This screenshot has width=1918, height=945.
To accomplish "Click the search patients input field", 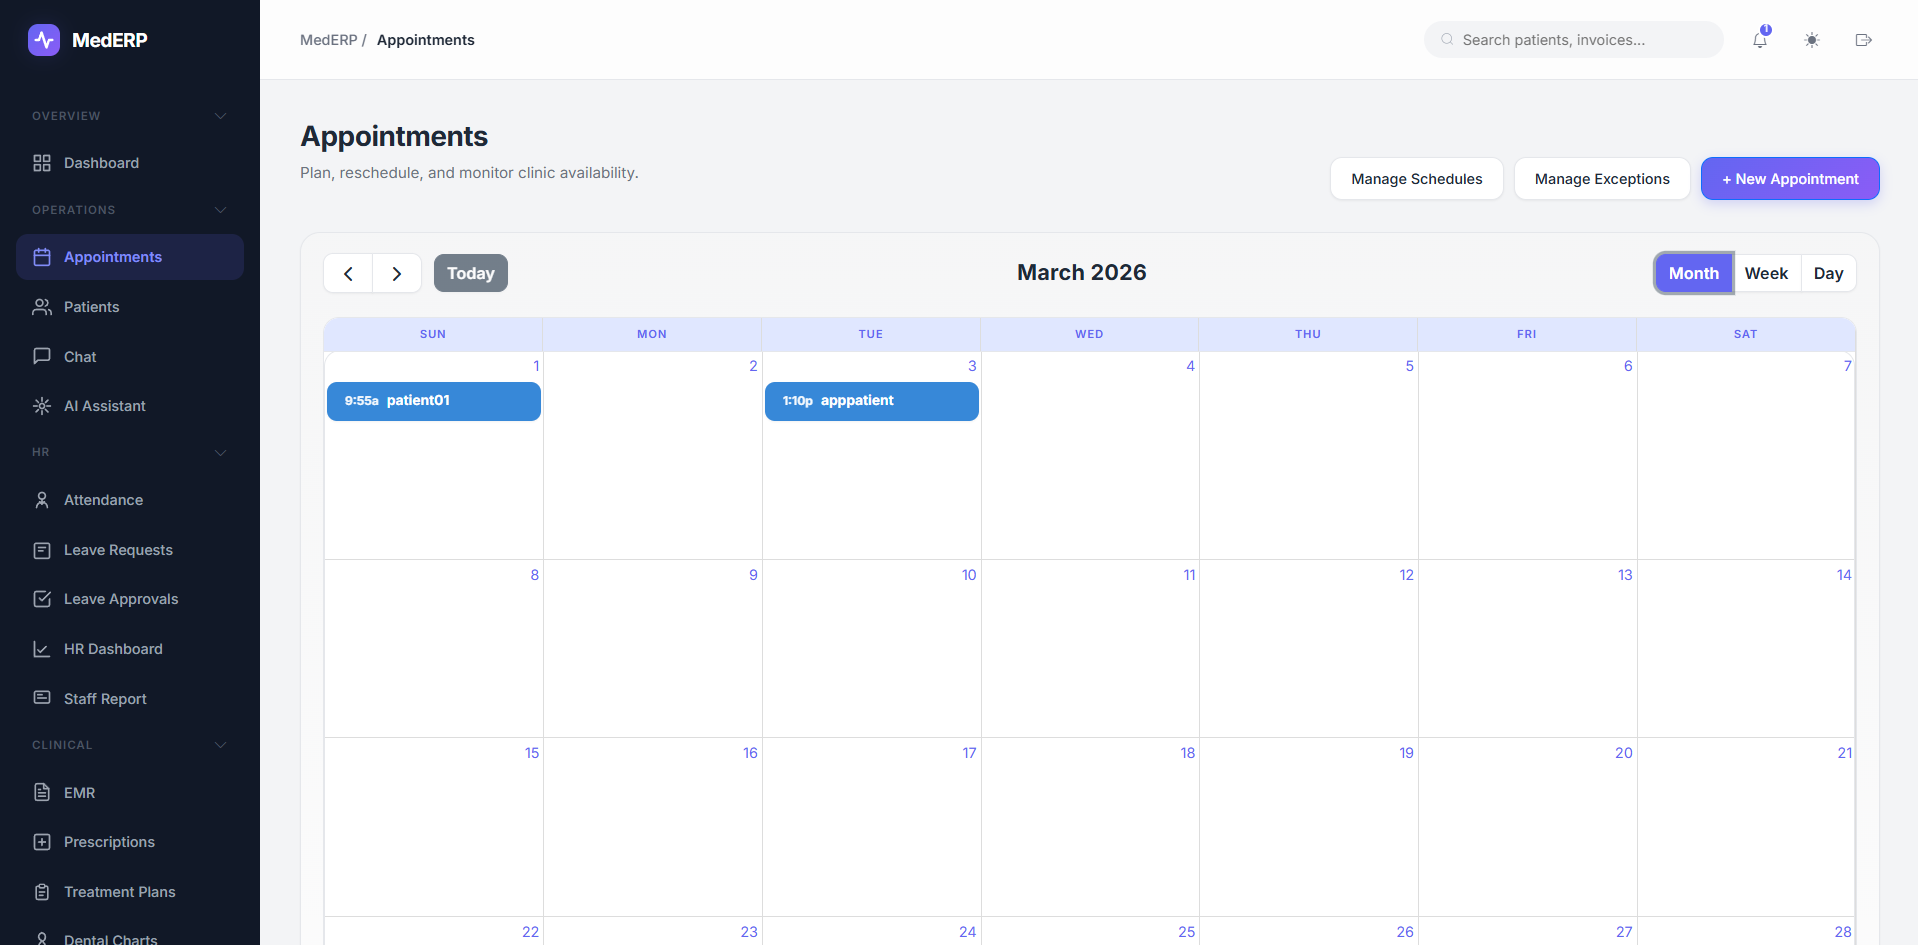I will pos(1580,40).
